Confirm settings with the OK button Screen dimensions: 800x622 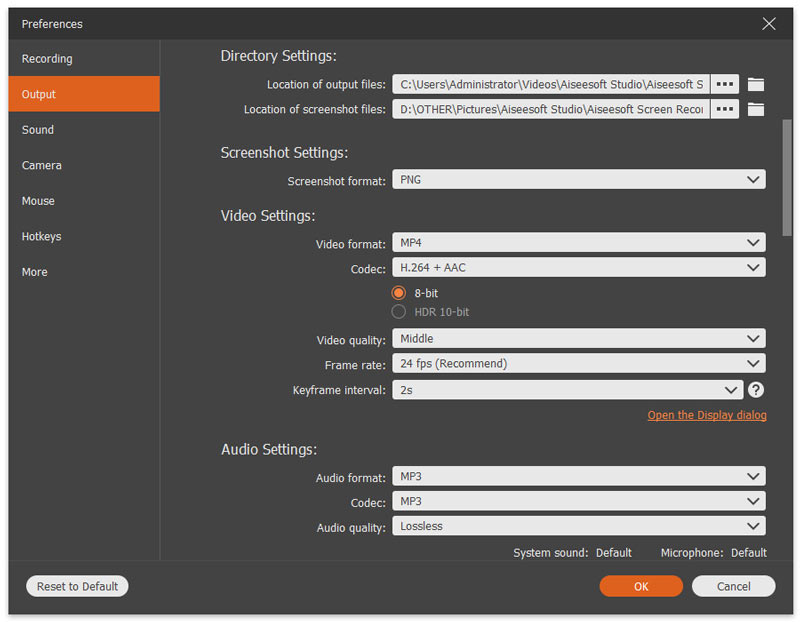point(641,587)
